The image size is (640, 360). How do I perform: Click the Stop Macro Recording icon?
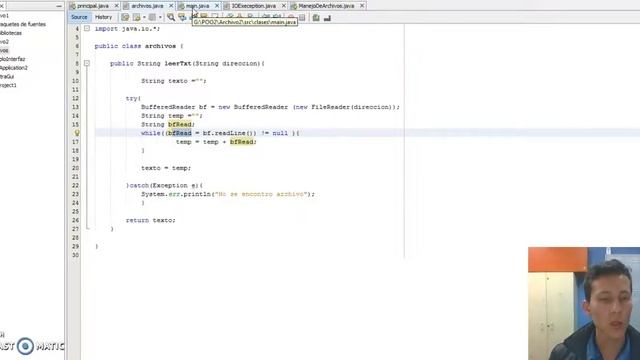302,17
